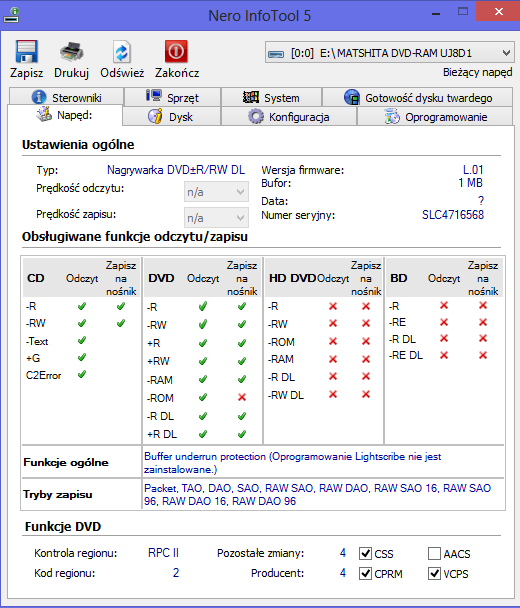Click the buffer value 1 MB
The width and height of the screenshot is (520, 608).
coord(471,183)
